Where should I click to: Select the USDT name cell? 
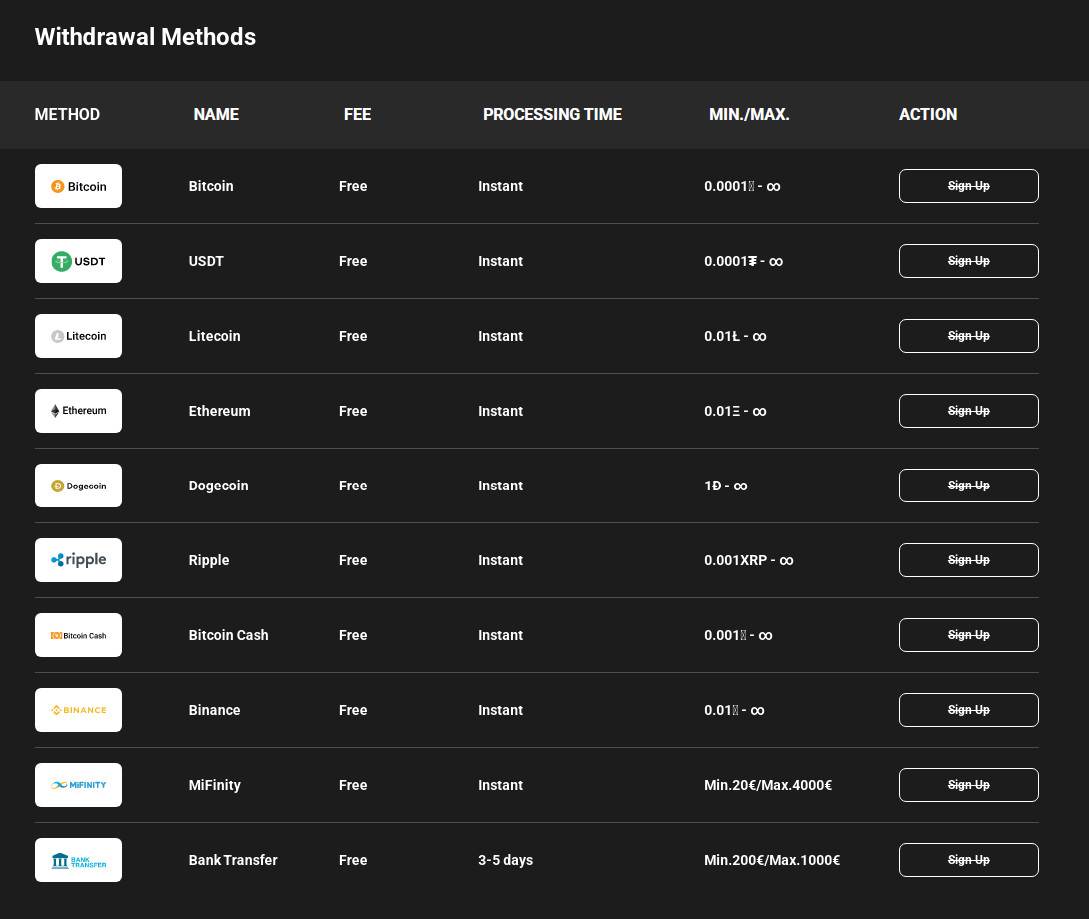(206, 261)
